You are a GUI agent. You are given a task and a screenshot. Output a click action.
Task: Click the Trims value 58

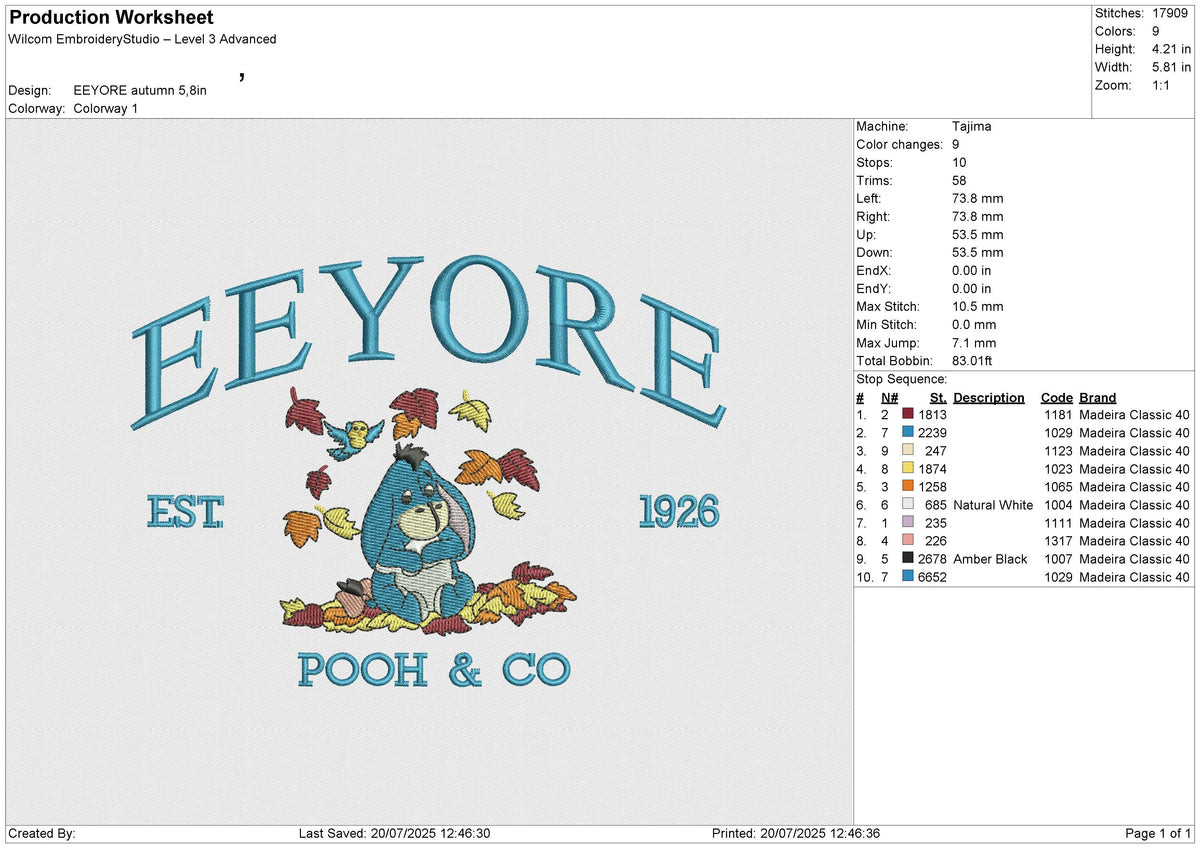click(x=960, y=181)
